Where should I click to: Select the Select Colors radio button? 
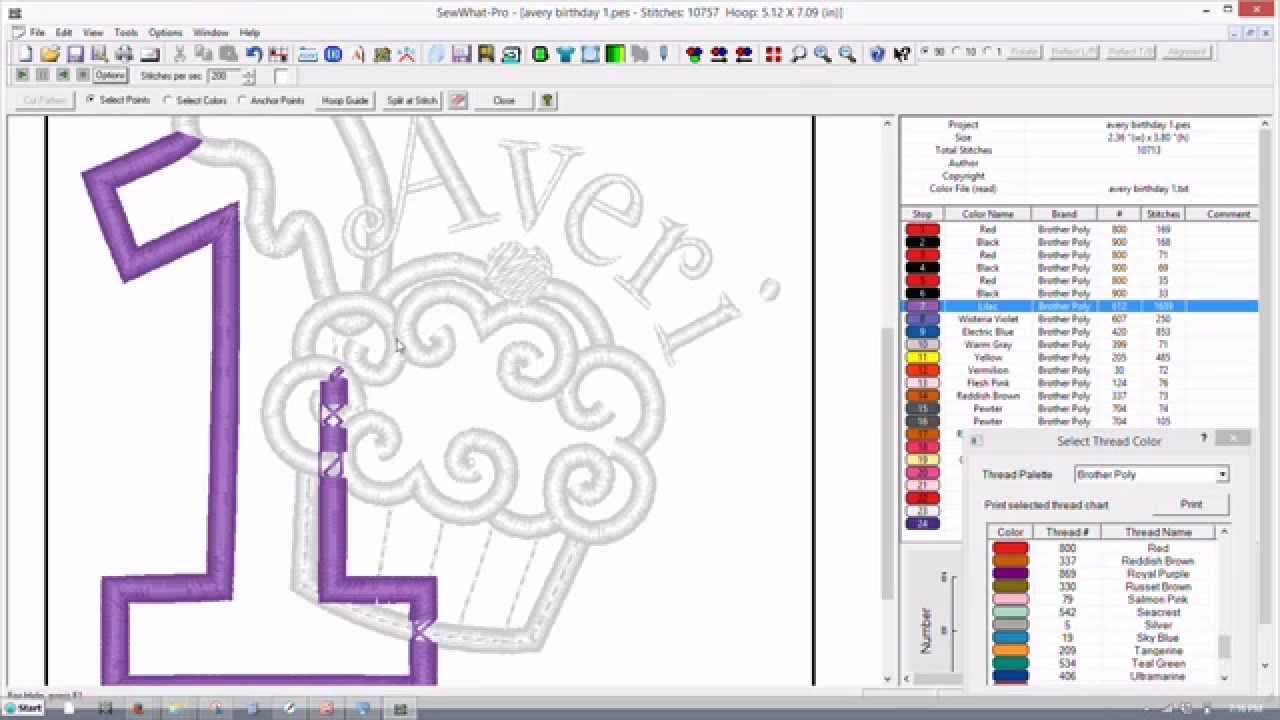click(168, 100)
